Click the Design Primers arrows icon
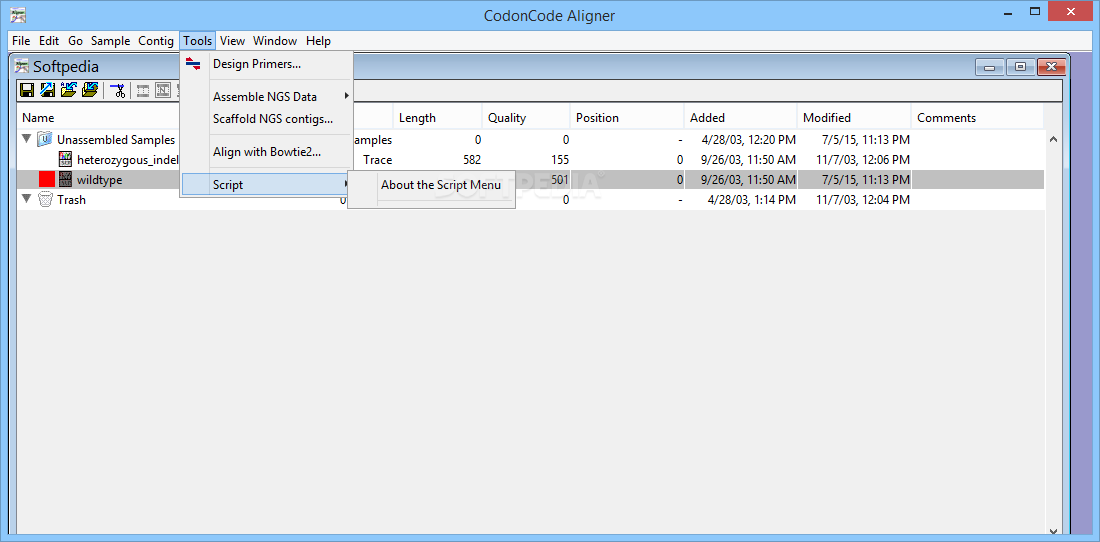 click(193, 64)
